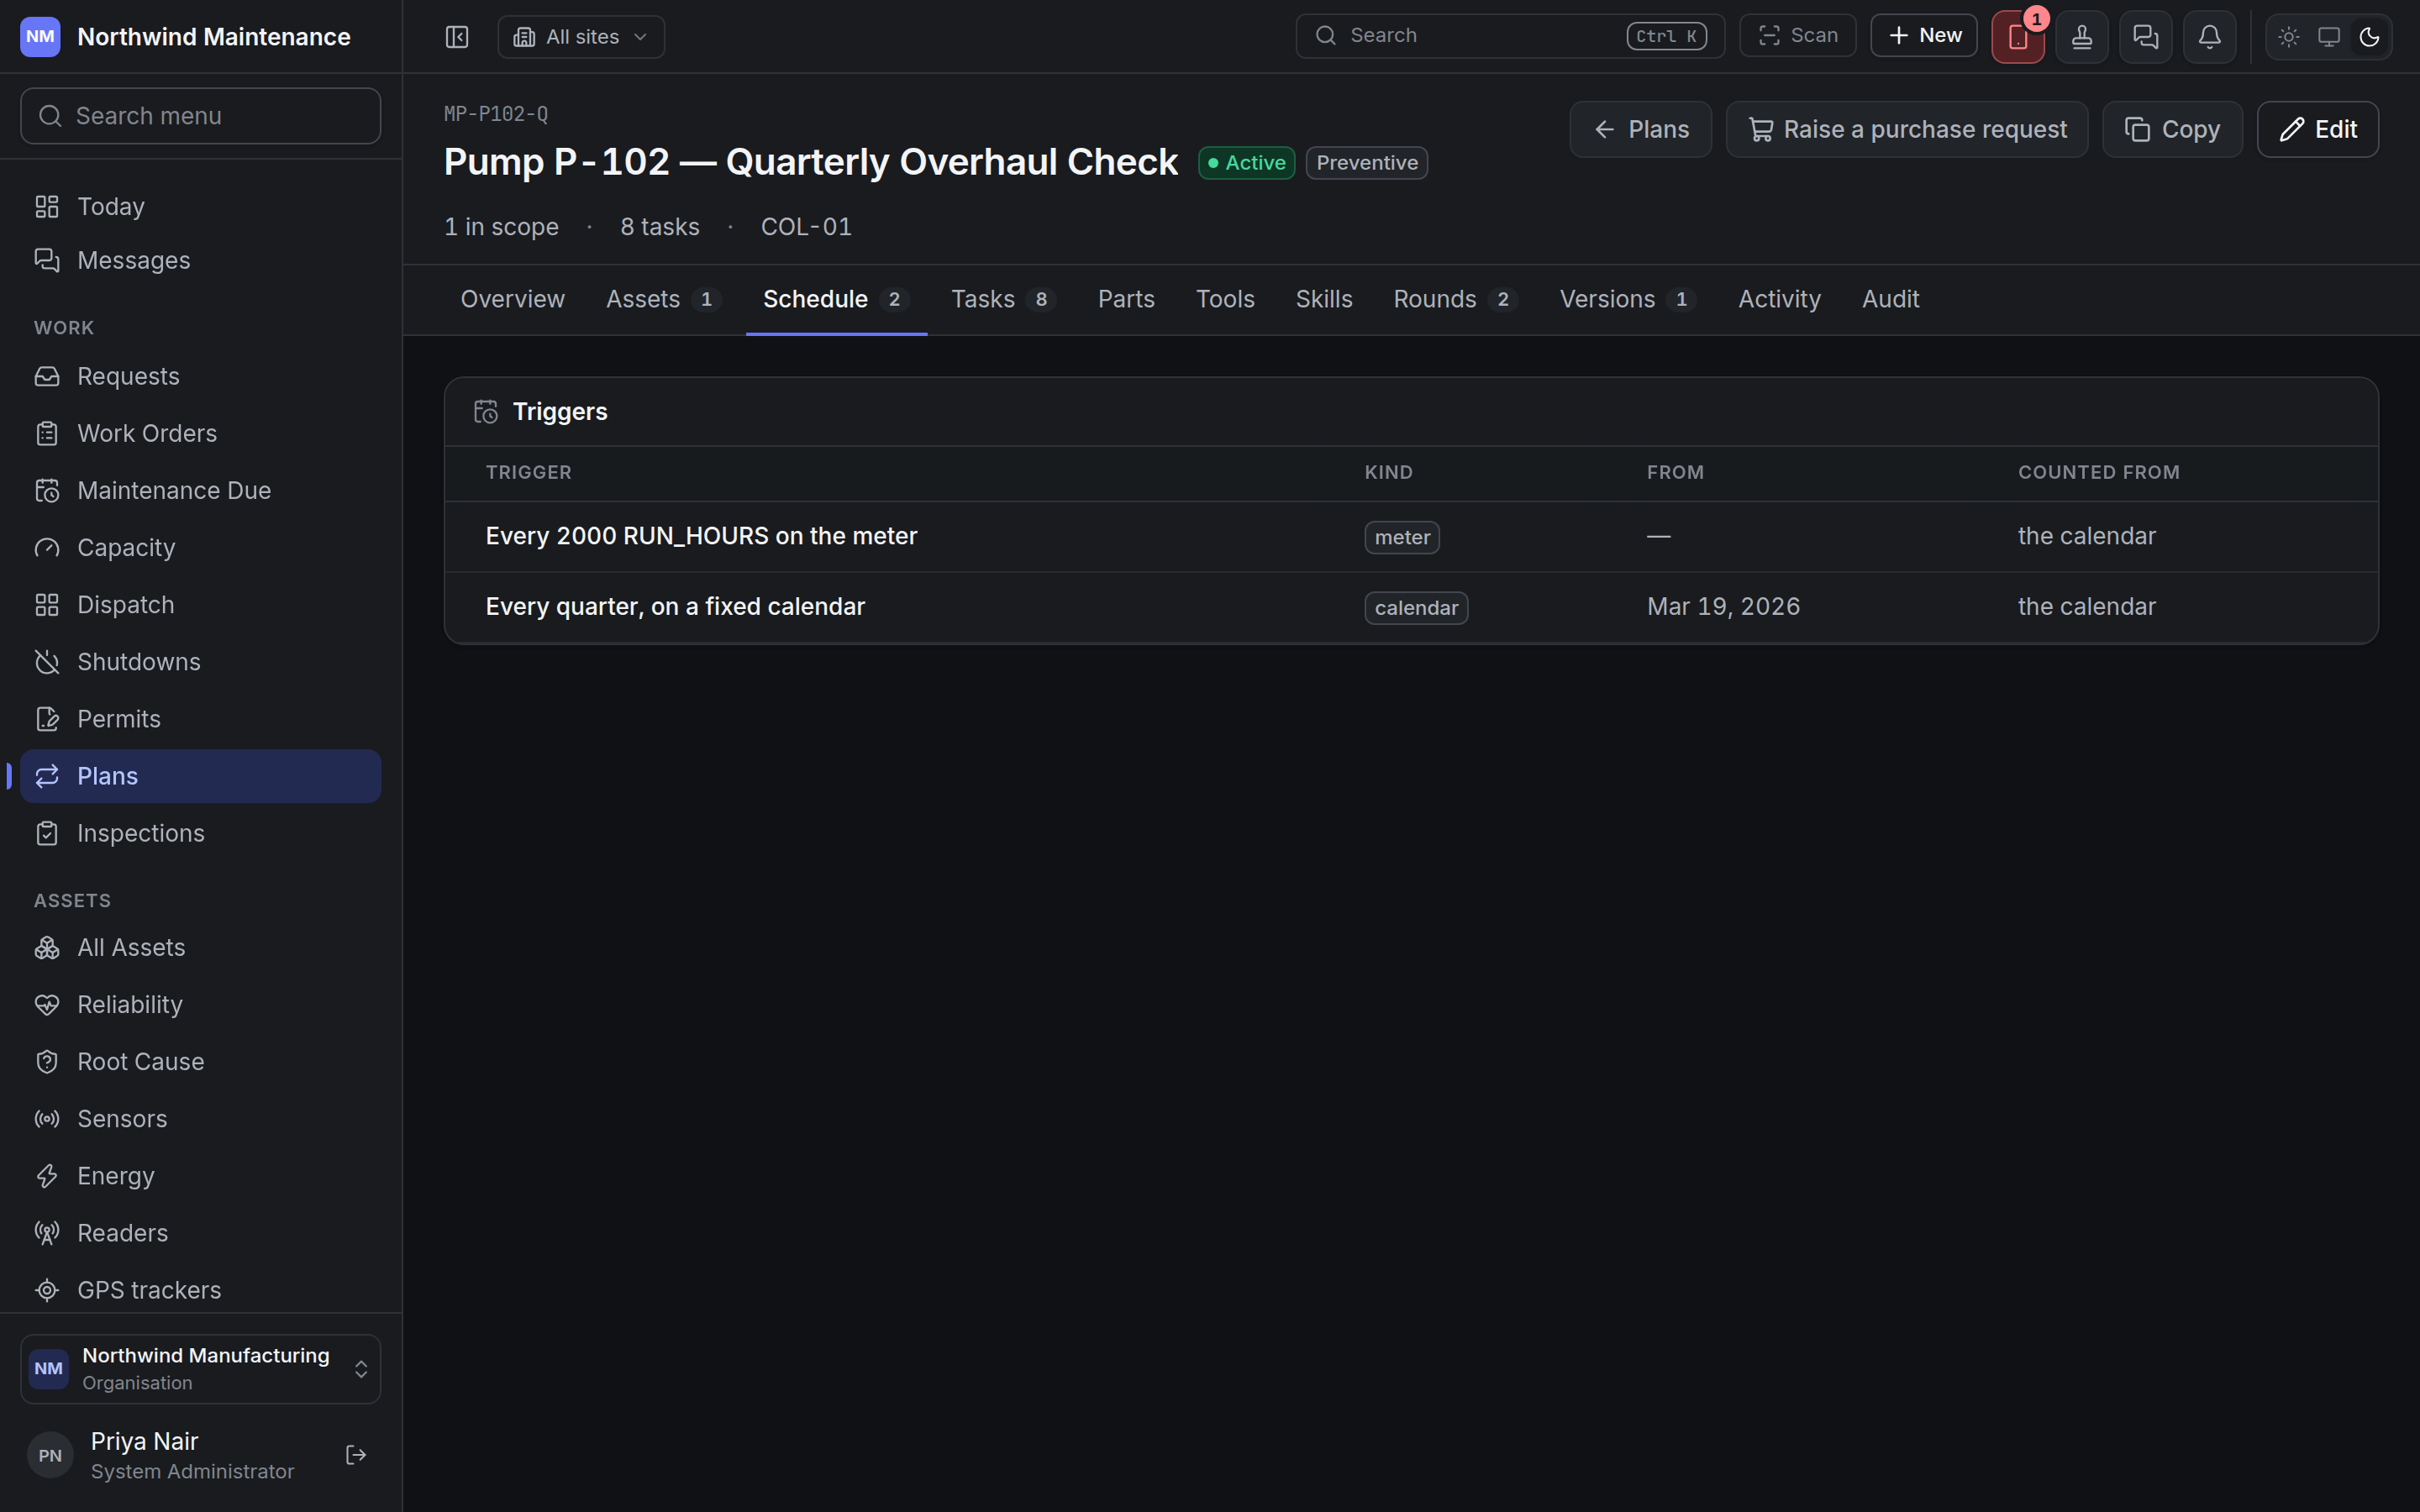Collapse the sidebar panel icon
2420x1512 pixels.
pos(457,37)
